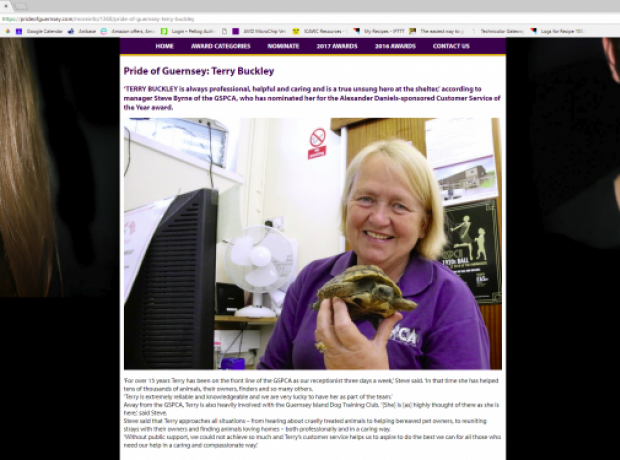Open the AWARD CATEGORIES menu item

[220, 46]
